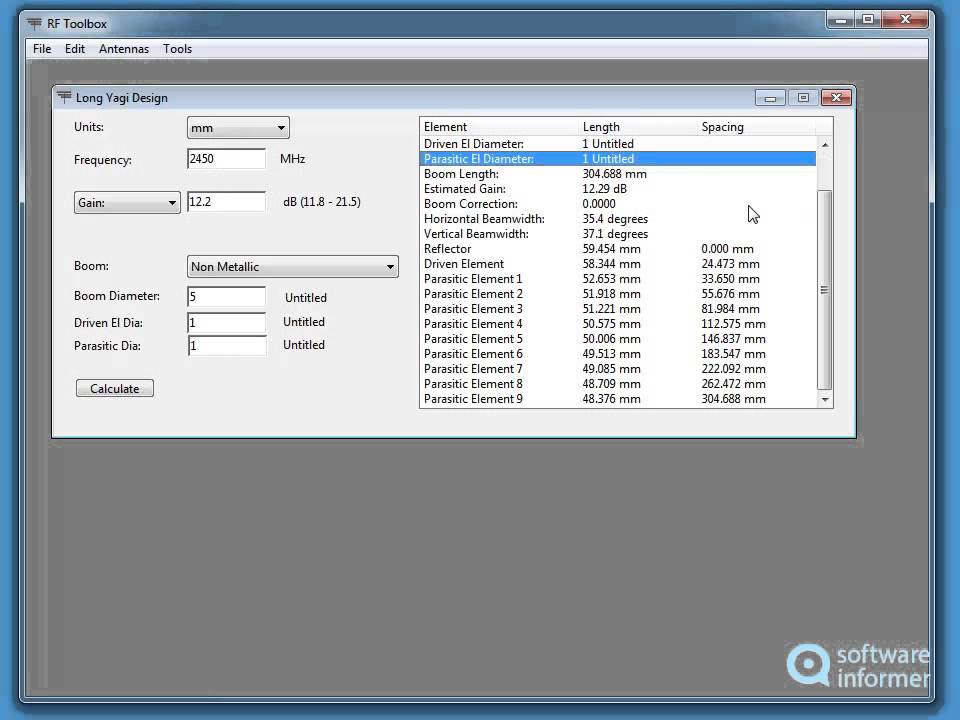Select the Parasitic Element 8 row
The width and height of the screenshot is (960, 720).
[x=618, y=384]
